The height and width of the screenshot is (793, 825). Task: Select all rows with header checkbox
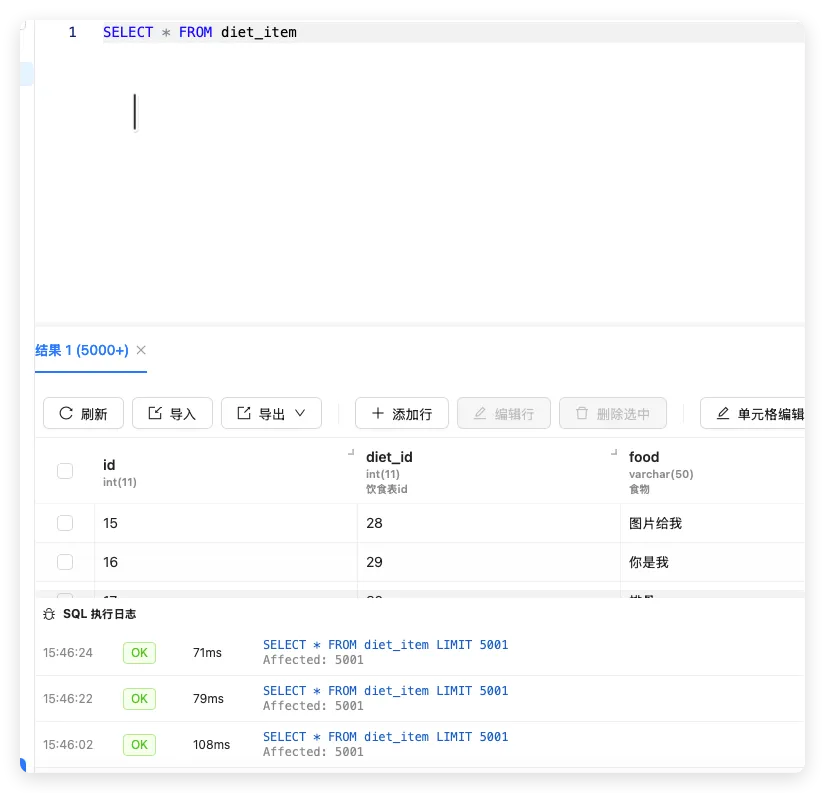click(65, 468)
